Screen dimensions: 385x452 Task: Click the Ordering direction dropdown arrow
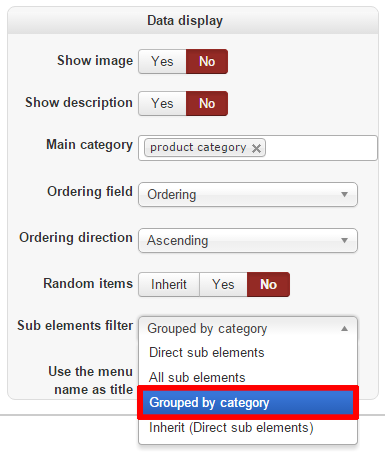click(x=345, y=240)
